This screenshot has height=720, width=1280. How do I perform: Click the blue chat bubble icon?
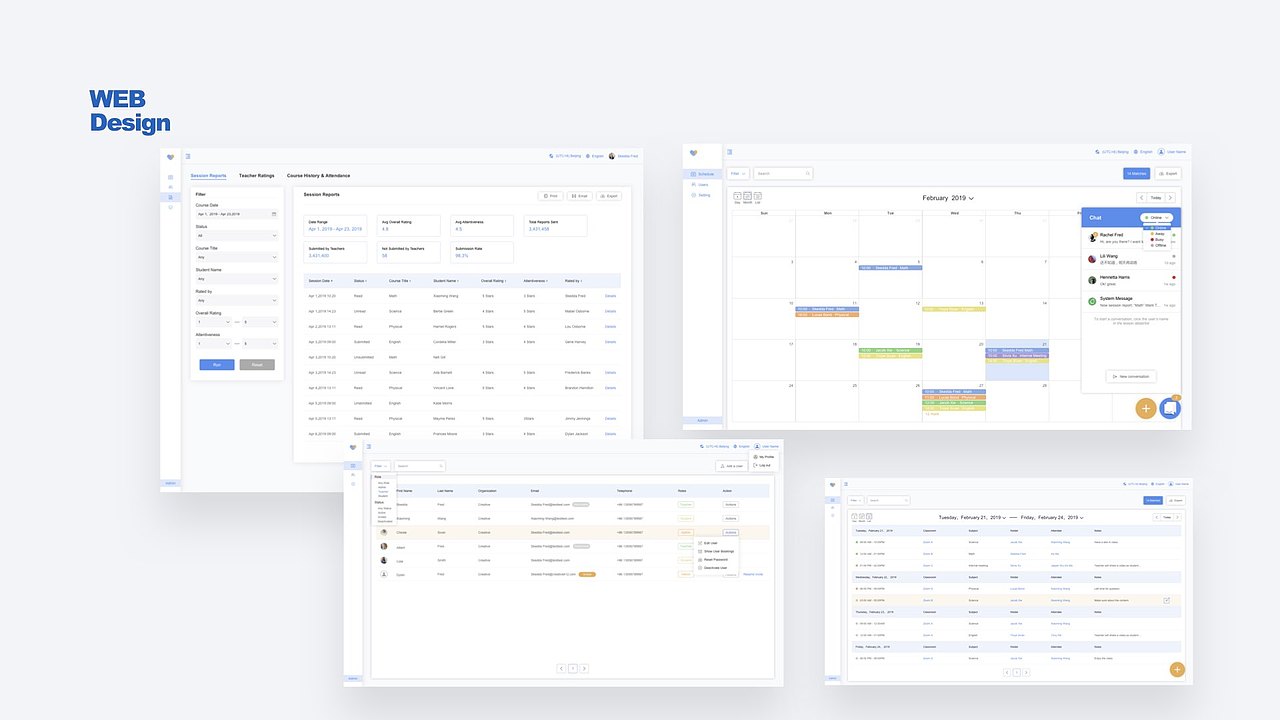click(1170, 408)
